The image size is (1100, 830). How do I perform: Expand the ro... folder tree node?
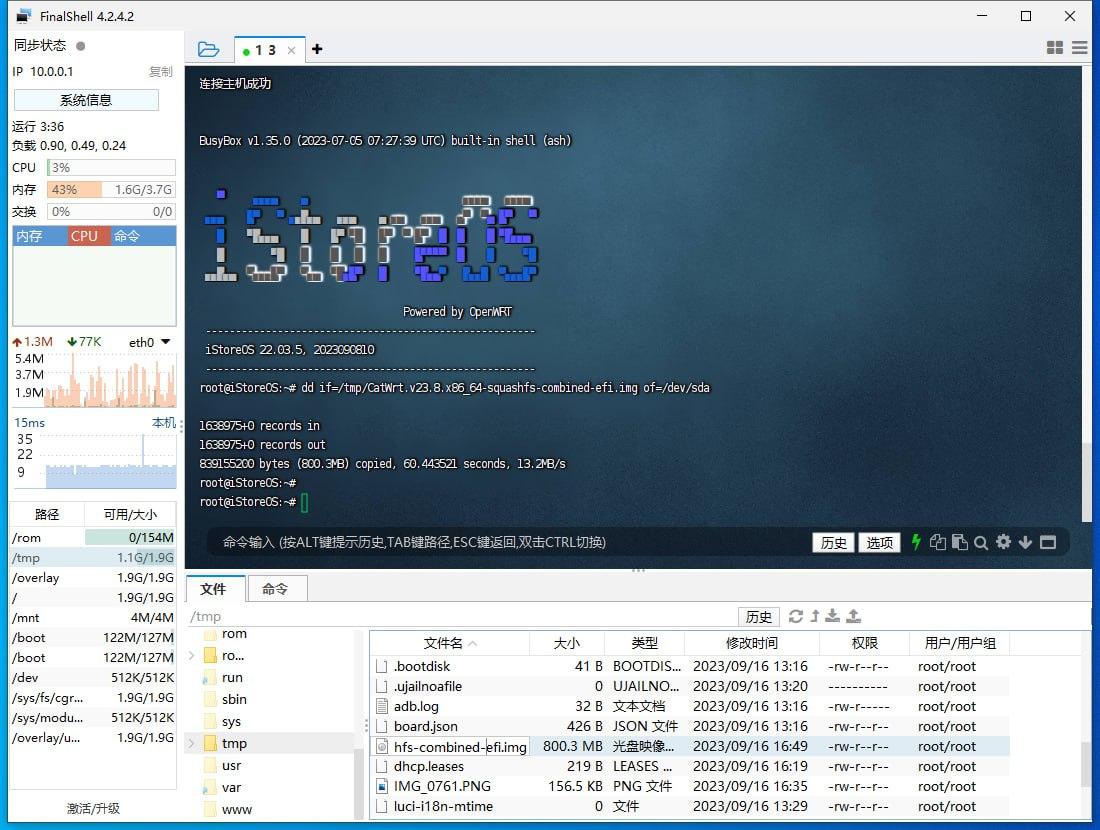point(192,655)
